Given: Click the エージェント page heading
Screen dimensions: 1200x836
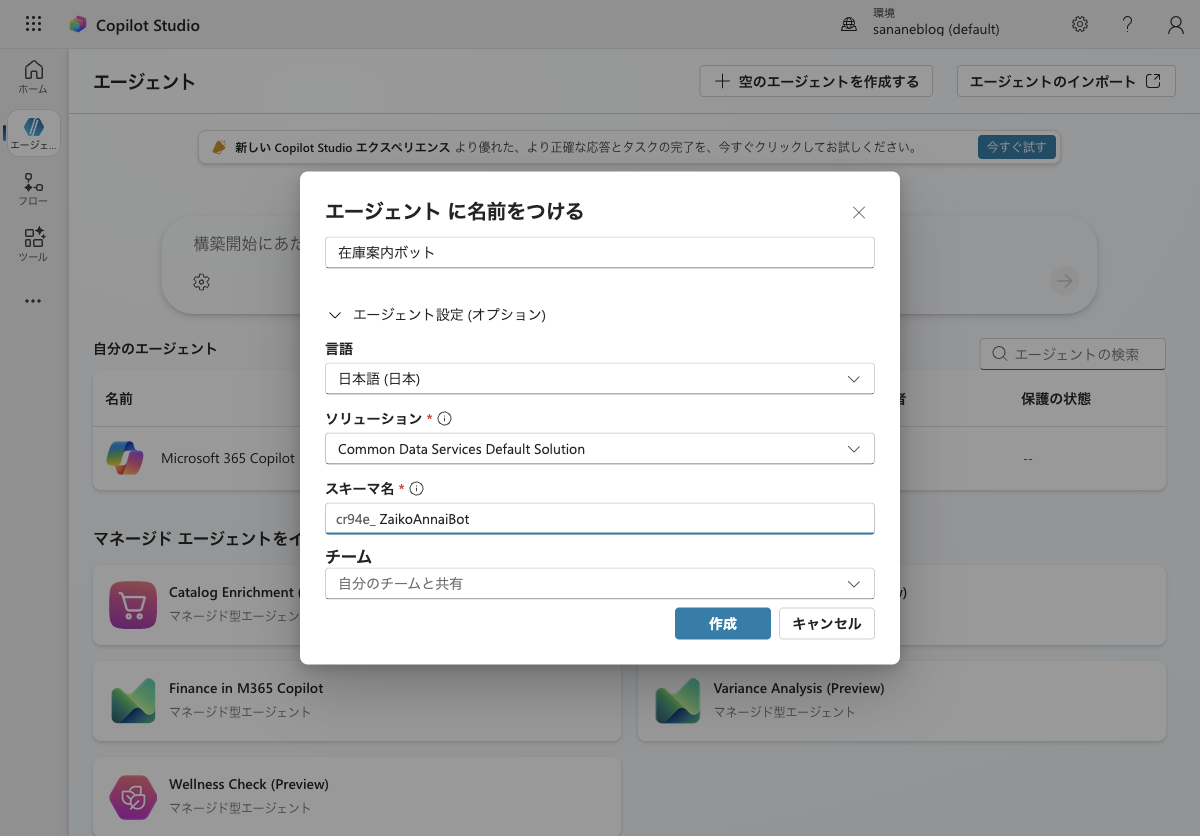Looking at the screenshot, I should 144,82.
